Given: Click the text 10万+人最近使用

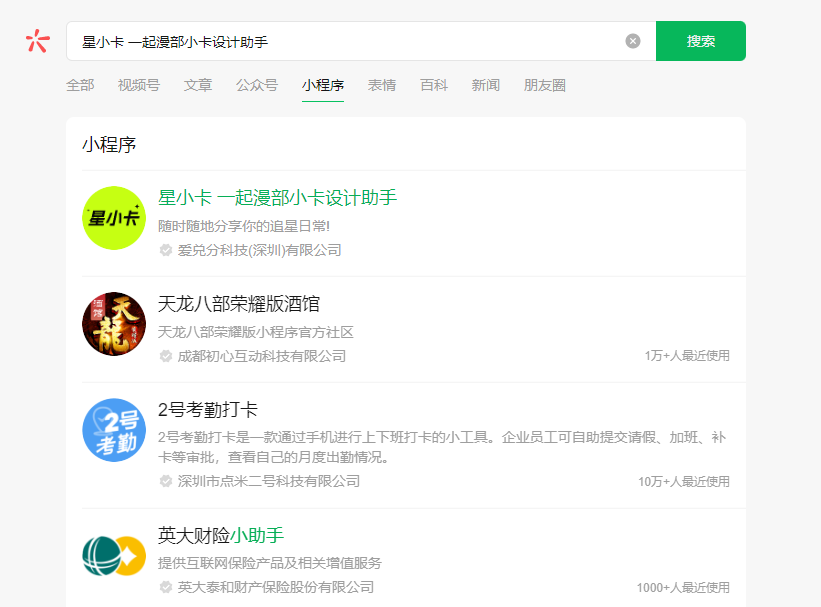Looking at the screenshot, I should coord(684,481).
